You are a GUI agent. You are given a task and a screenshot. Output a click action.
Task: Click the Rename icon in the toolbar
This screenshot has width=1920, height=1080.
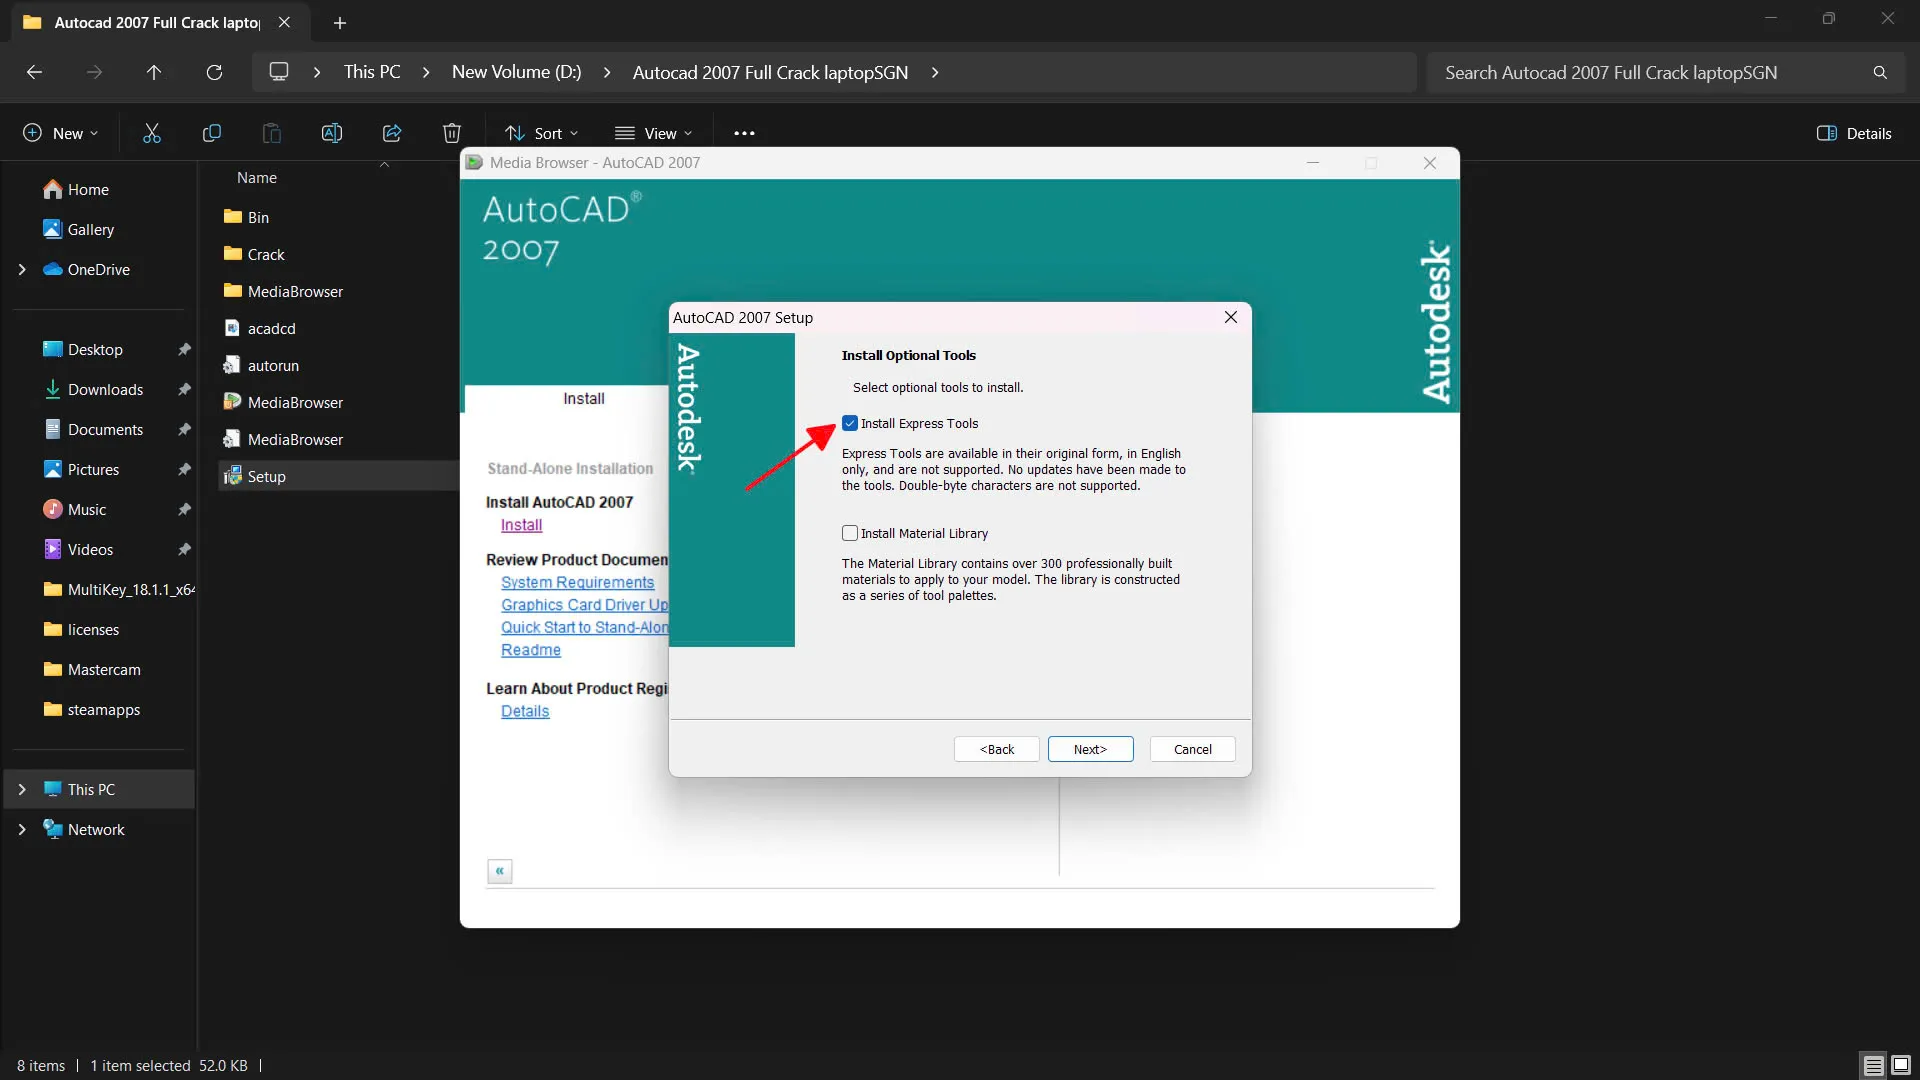[331, 132]
